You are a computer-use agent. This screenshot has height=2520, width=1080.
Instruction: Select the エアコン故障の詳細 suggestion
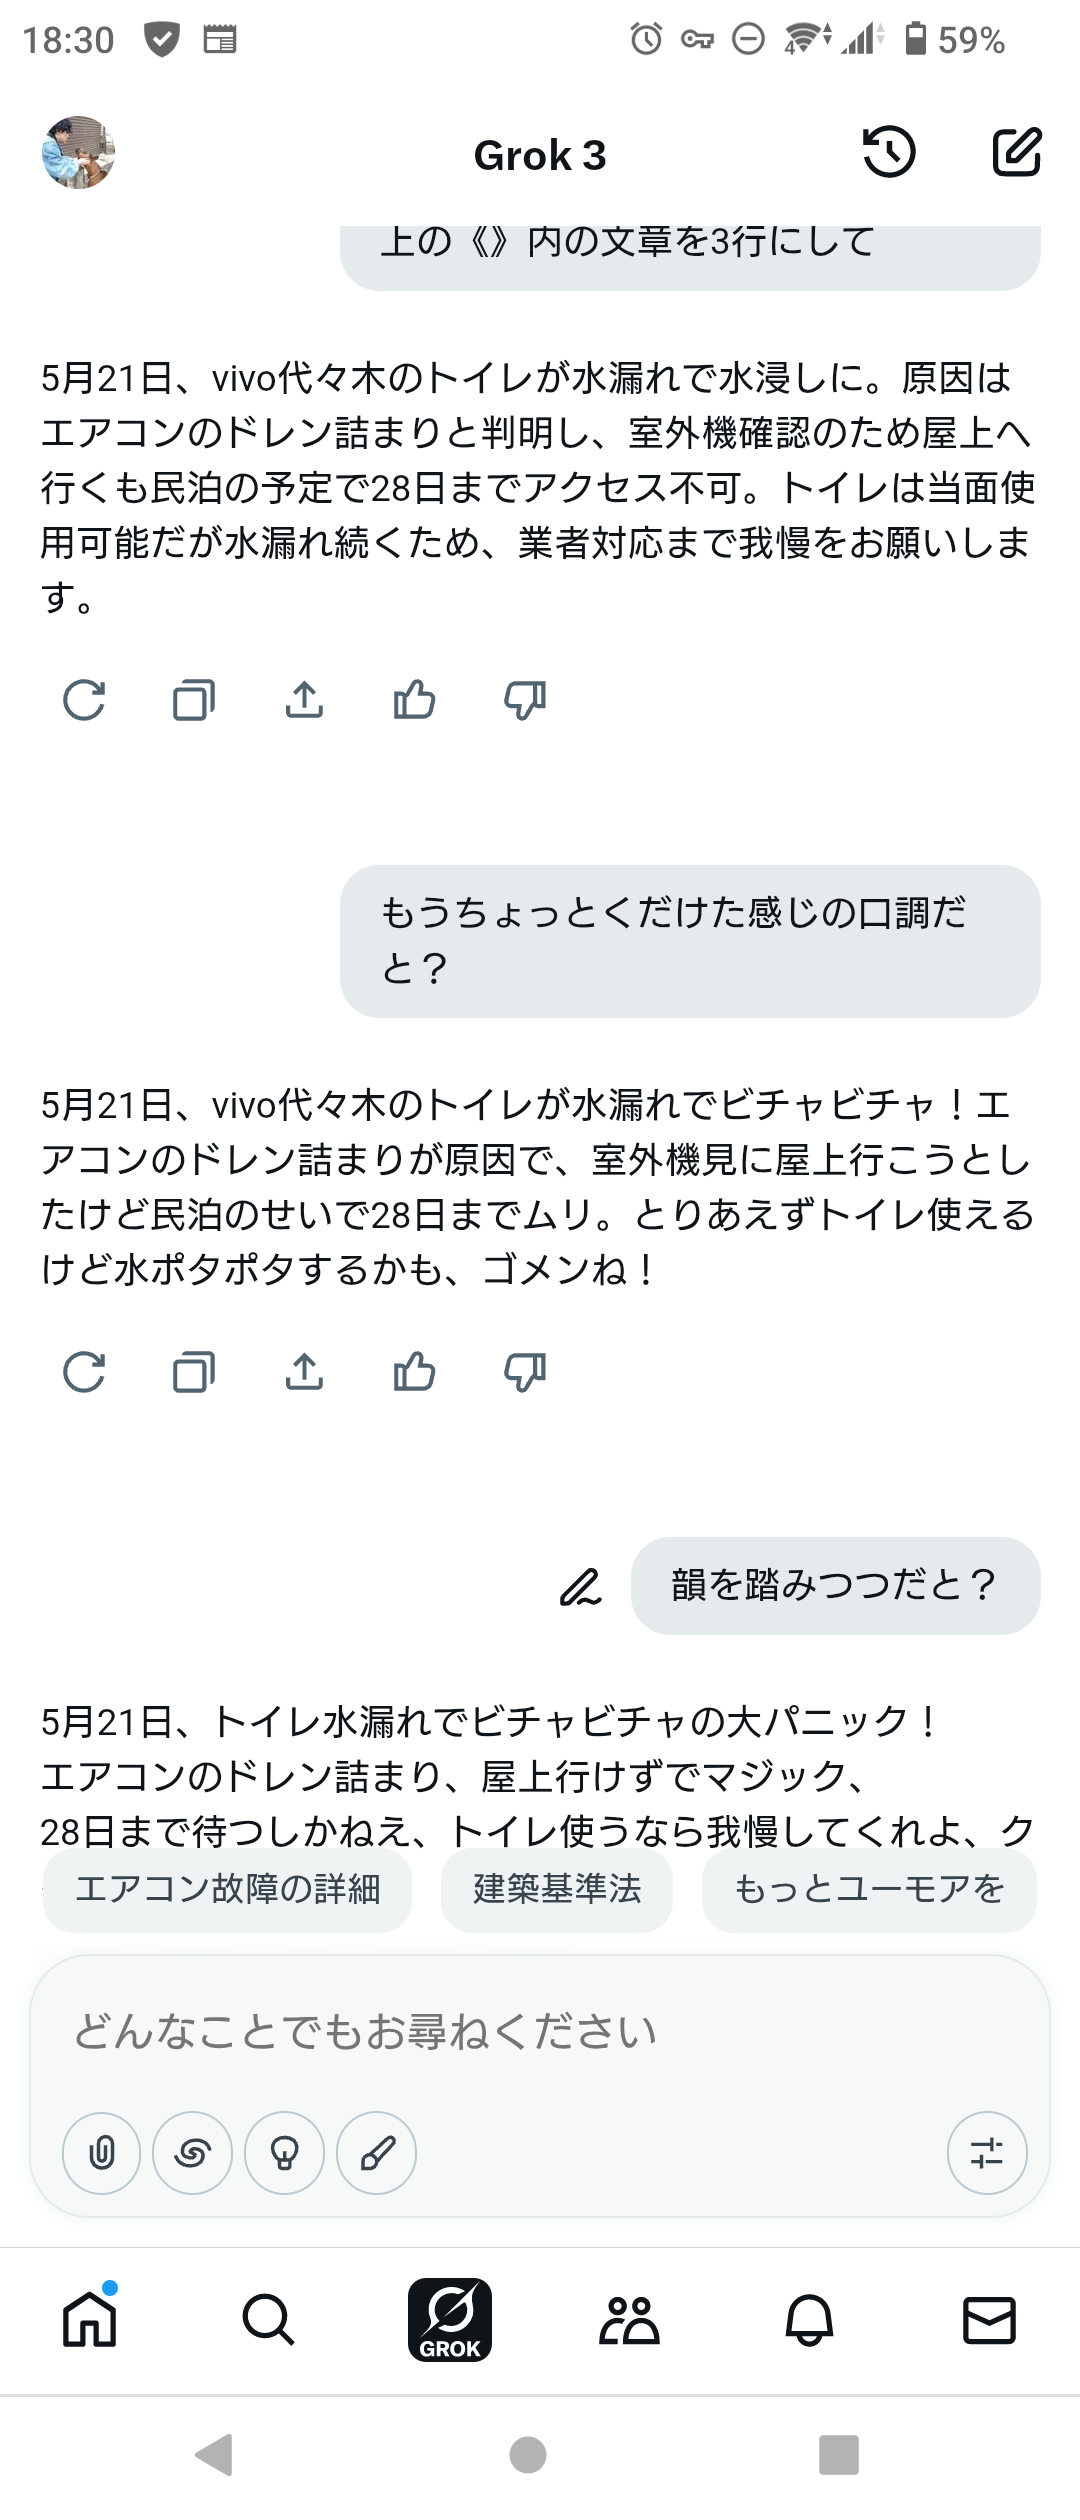pos(227,1889)
